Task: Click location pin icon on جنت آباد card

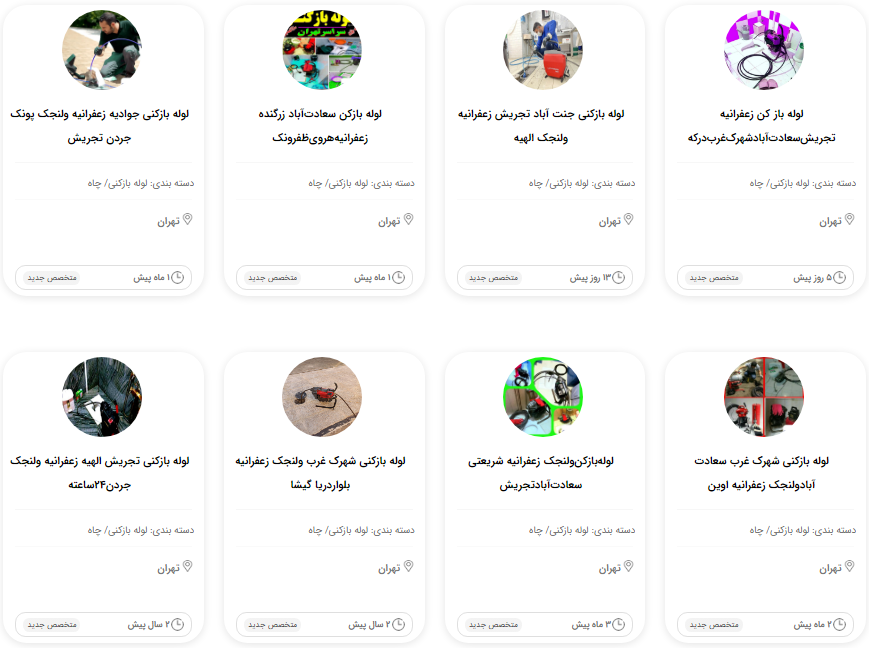Action: click(628, 220)
